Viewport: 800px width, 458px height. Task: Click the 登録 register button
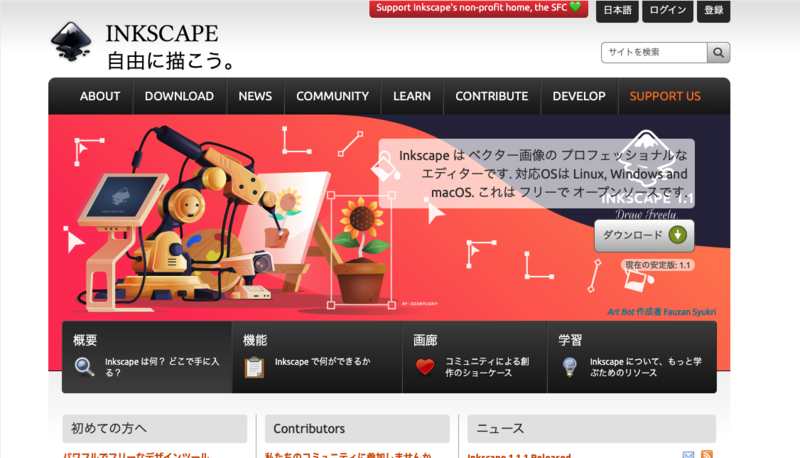click(714, 10)
